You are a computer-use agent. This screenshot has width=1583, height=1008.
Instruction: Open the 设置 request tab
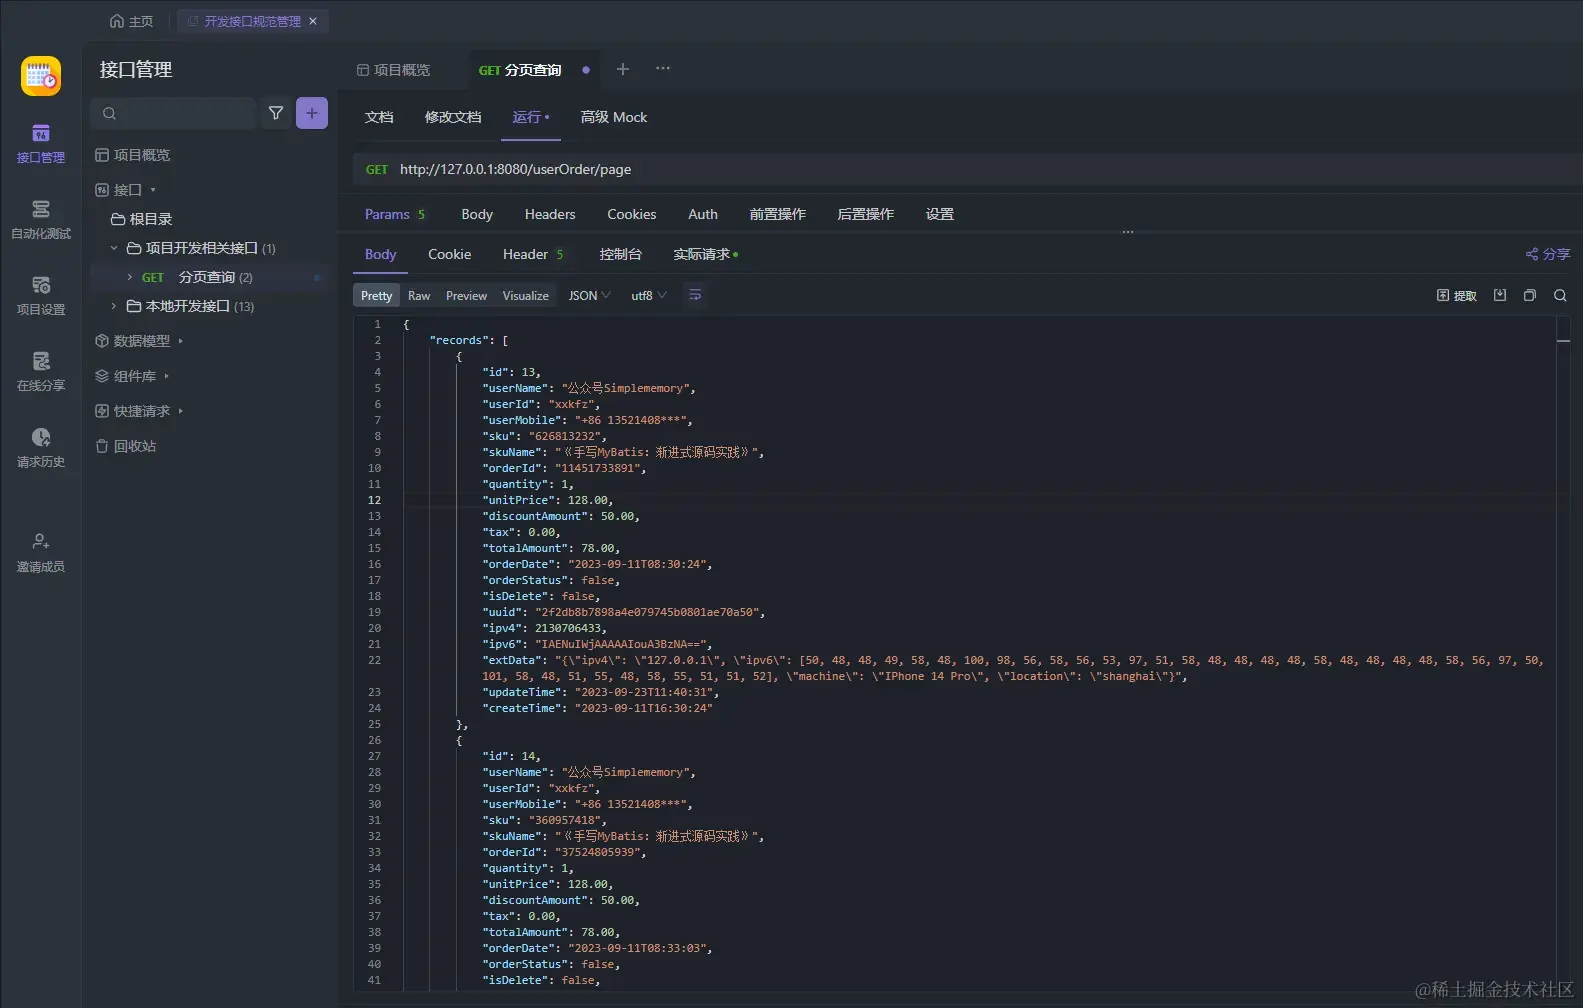click(940, 214)
